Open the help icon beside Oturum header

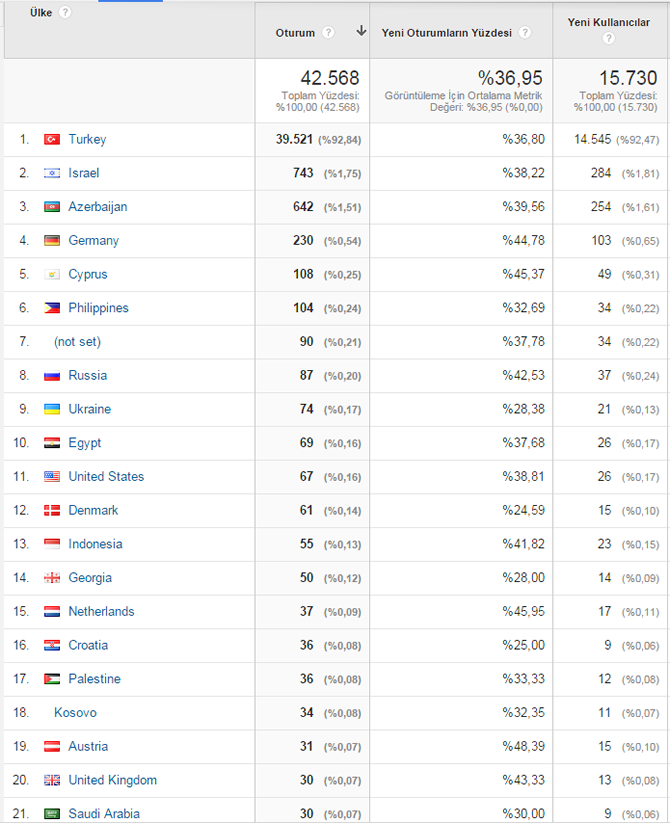pyautogui.click(x=327, y=33)
